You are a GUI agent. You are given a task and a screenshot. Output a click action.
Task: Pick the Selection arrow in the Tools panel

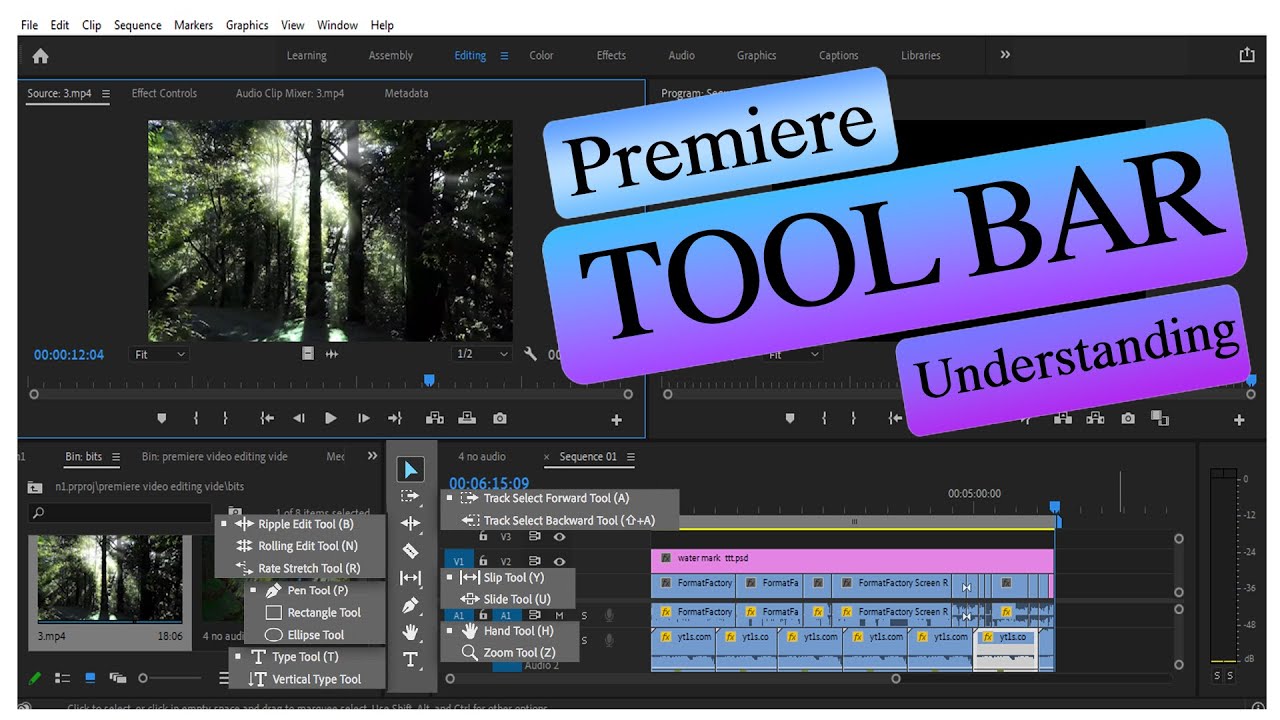(x=411, y=470)
